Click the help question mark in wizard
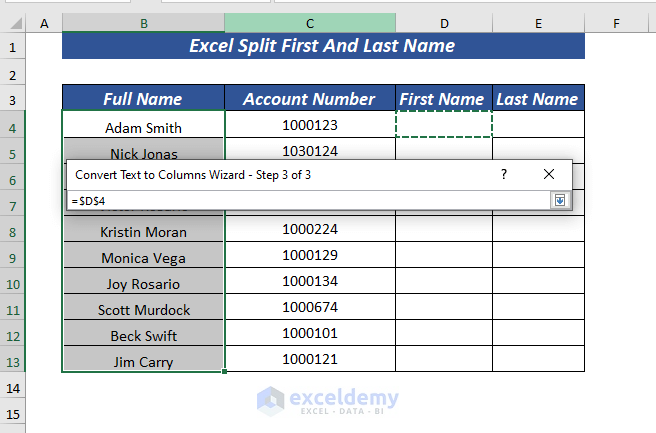 coord(504,174)
